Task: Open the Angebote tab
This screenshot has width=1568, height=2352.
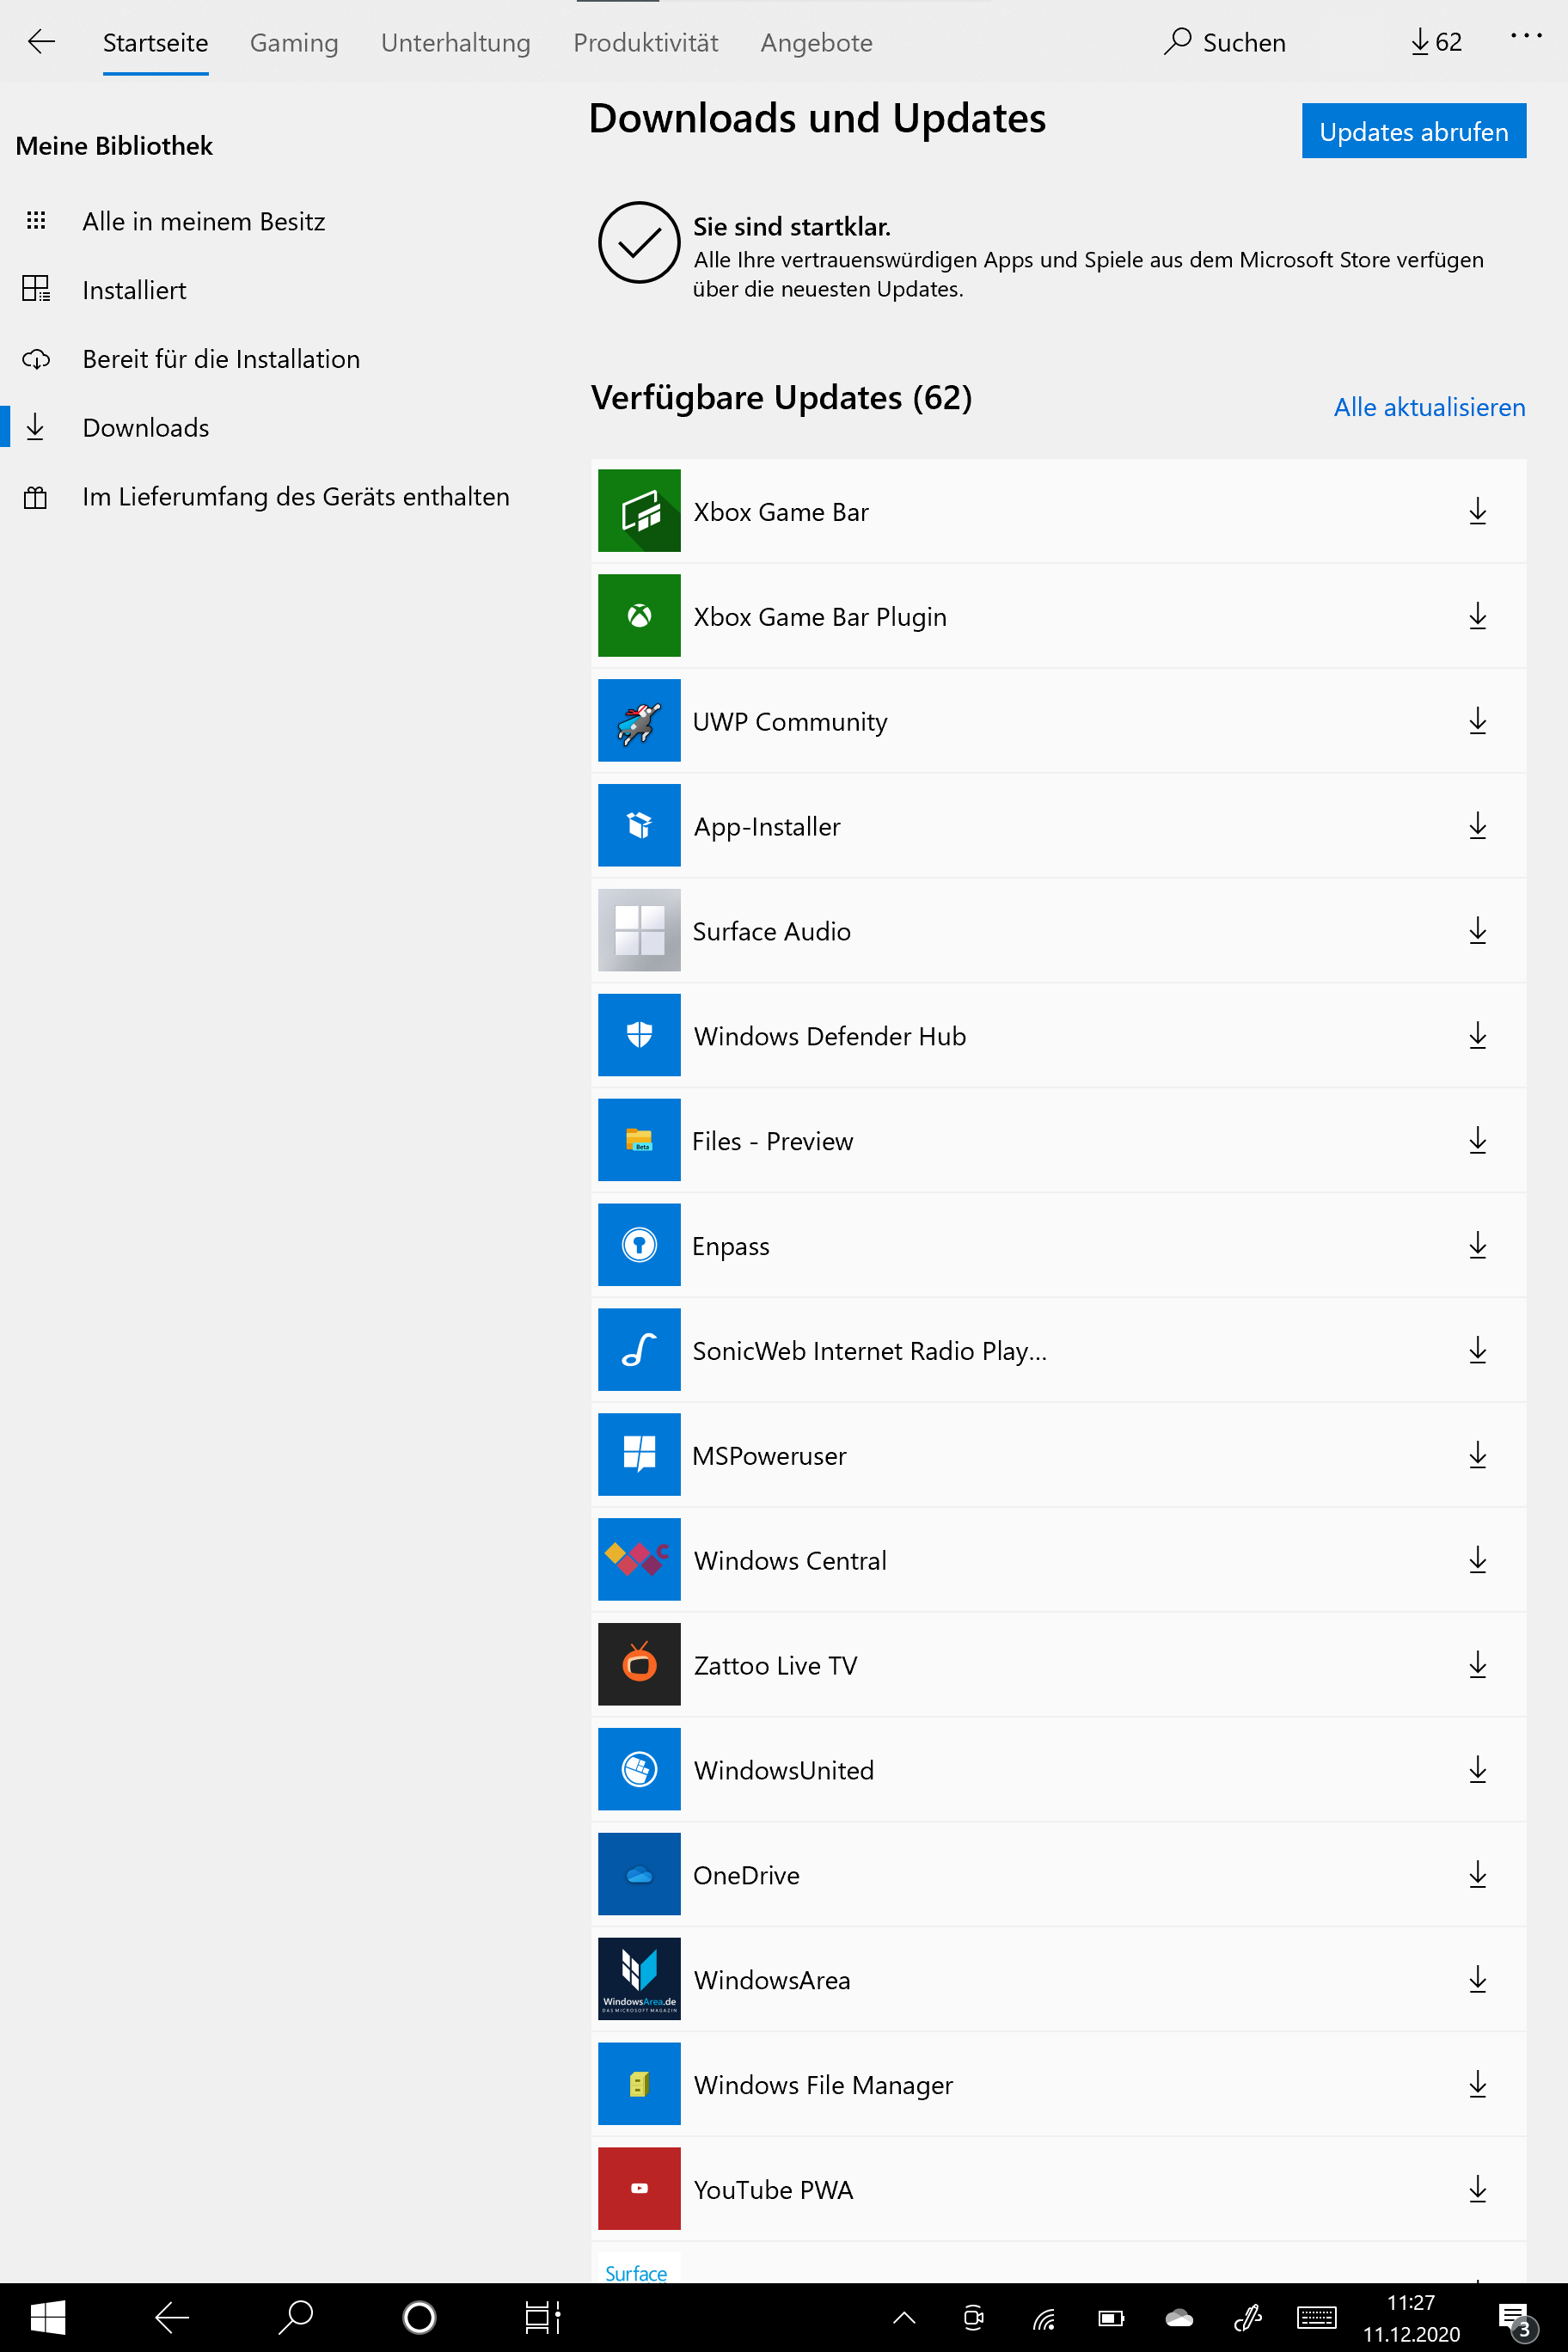Action: pos(816,42)
